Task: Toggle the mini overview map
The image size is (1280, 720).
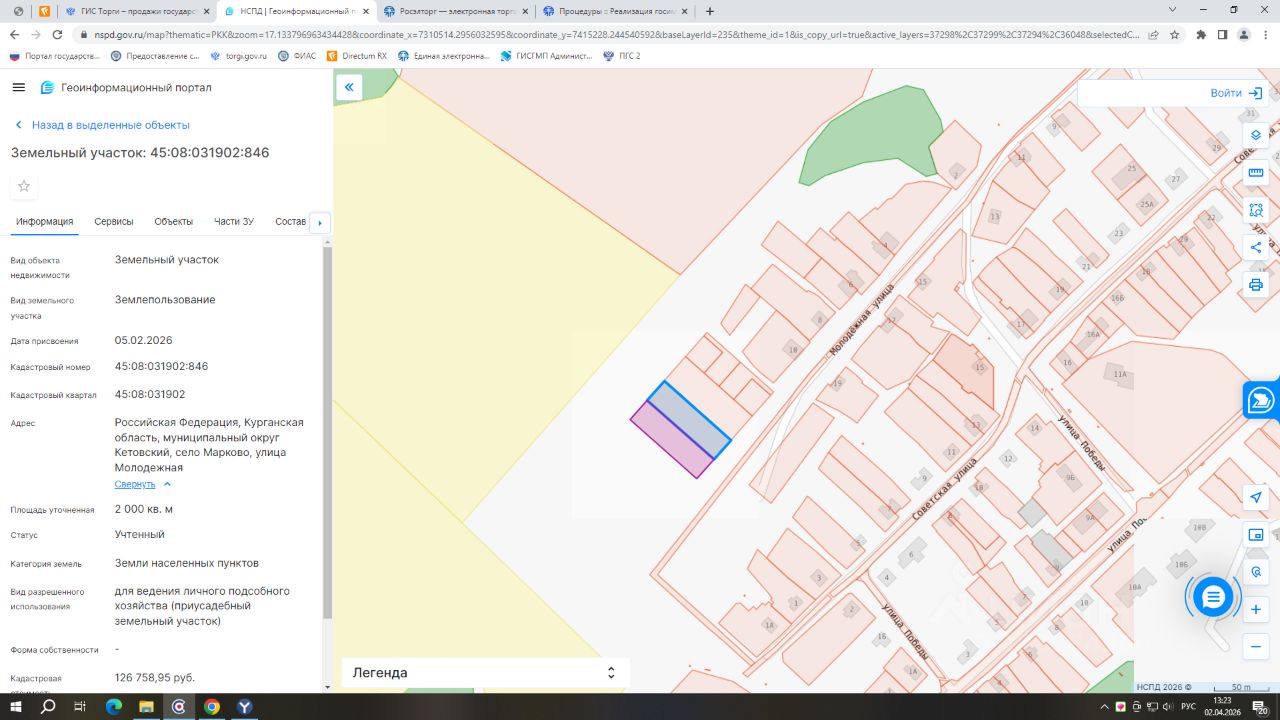Action: click(x=1256, y=535)
